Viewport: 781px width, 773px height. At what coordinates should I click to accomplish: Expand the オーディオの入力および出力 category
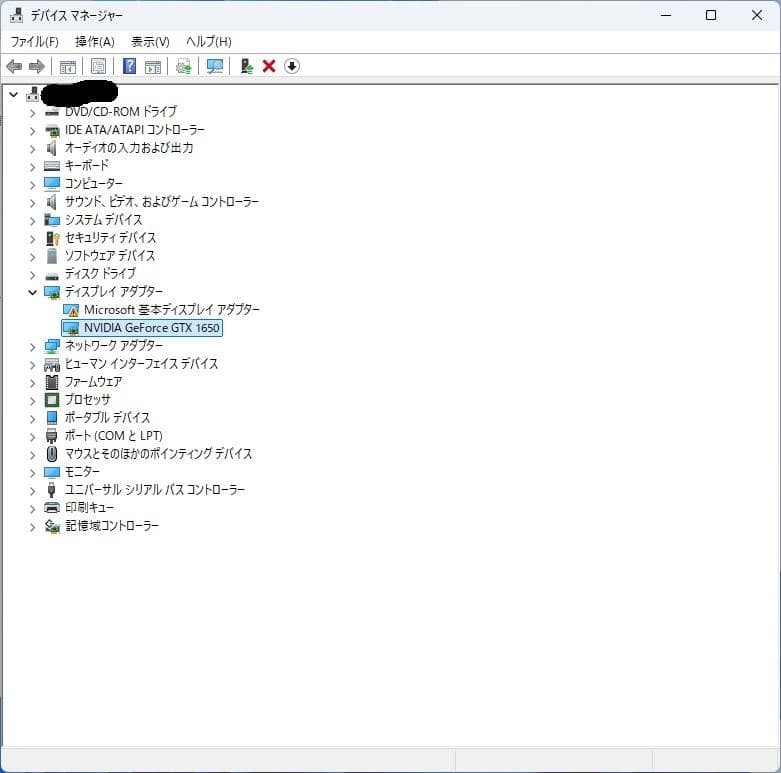(32, 149)
